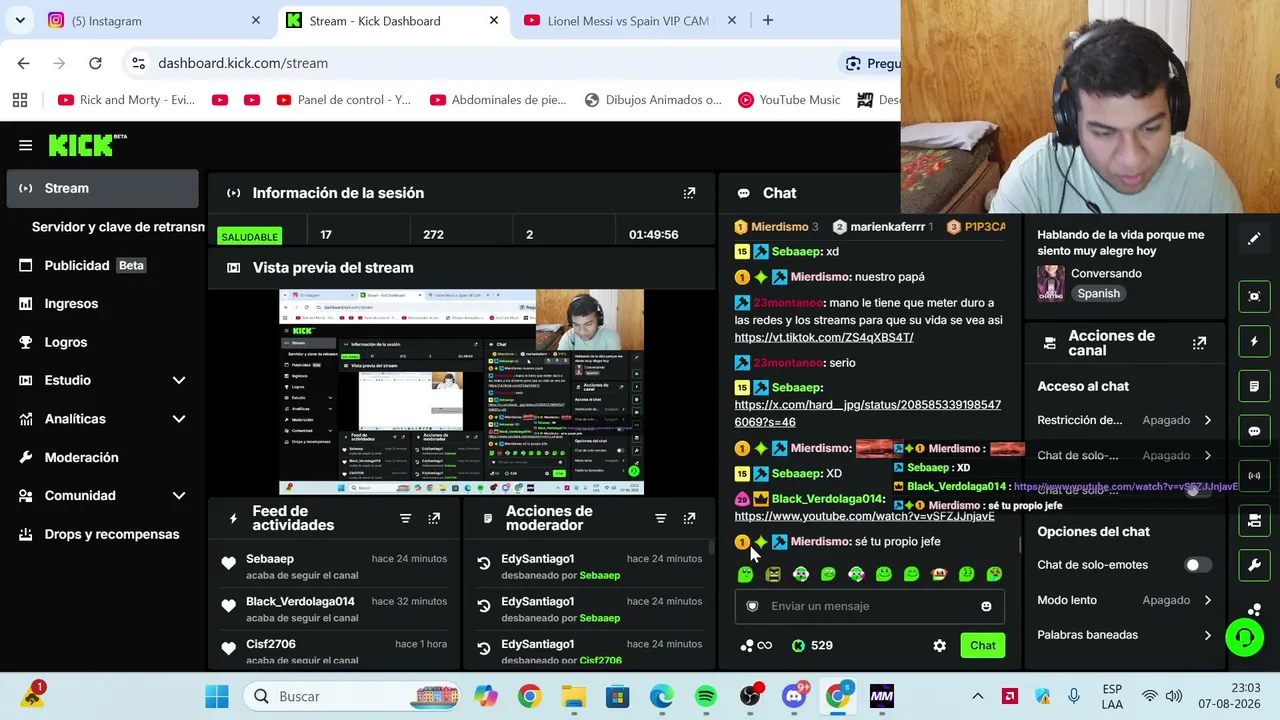Show hidden system tray icons
The width and height of the screenshot is (1280, 720).
tap(978, 696)
